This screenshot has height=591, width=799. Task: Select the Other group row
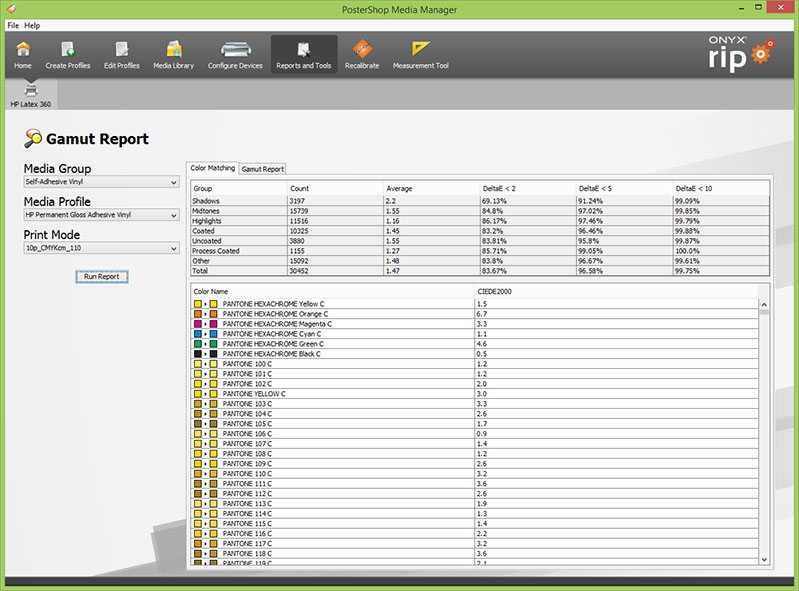click(x=480, y=261)
